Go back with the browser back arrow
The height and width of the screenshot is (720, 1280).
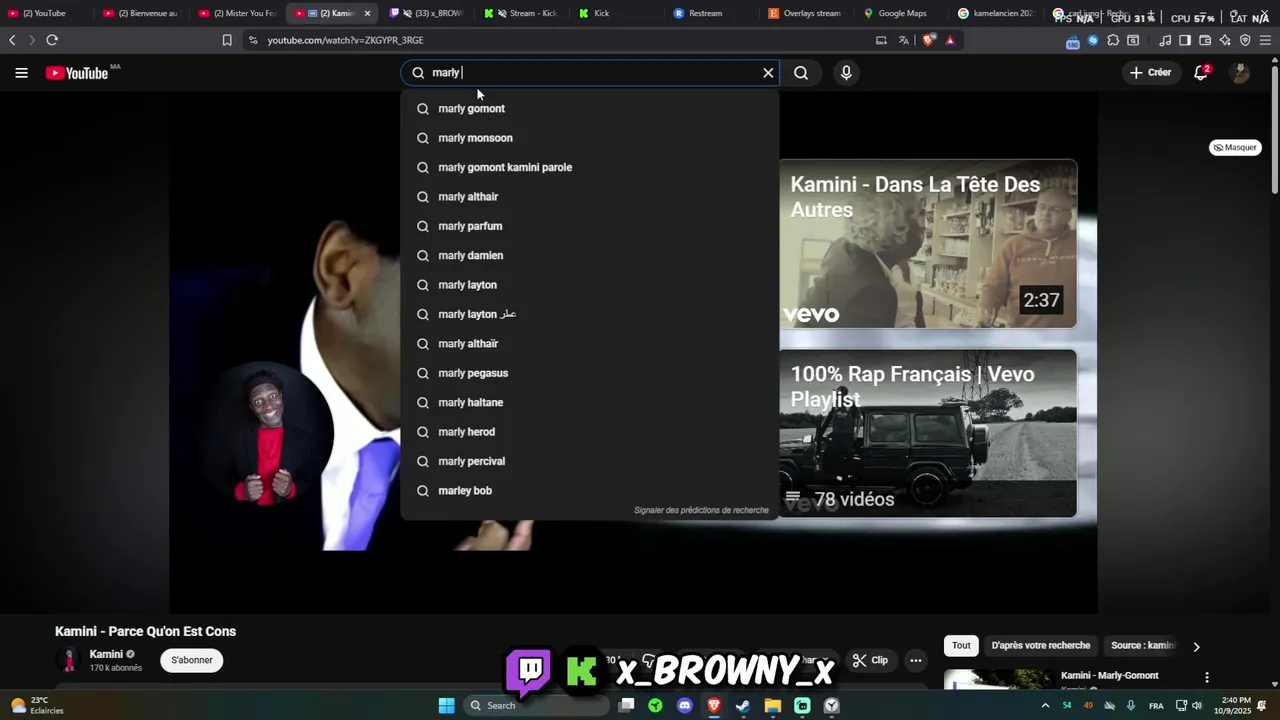(12, 40)
